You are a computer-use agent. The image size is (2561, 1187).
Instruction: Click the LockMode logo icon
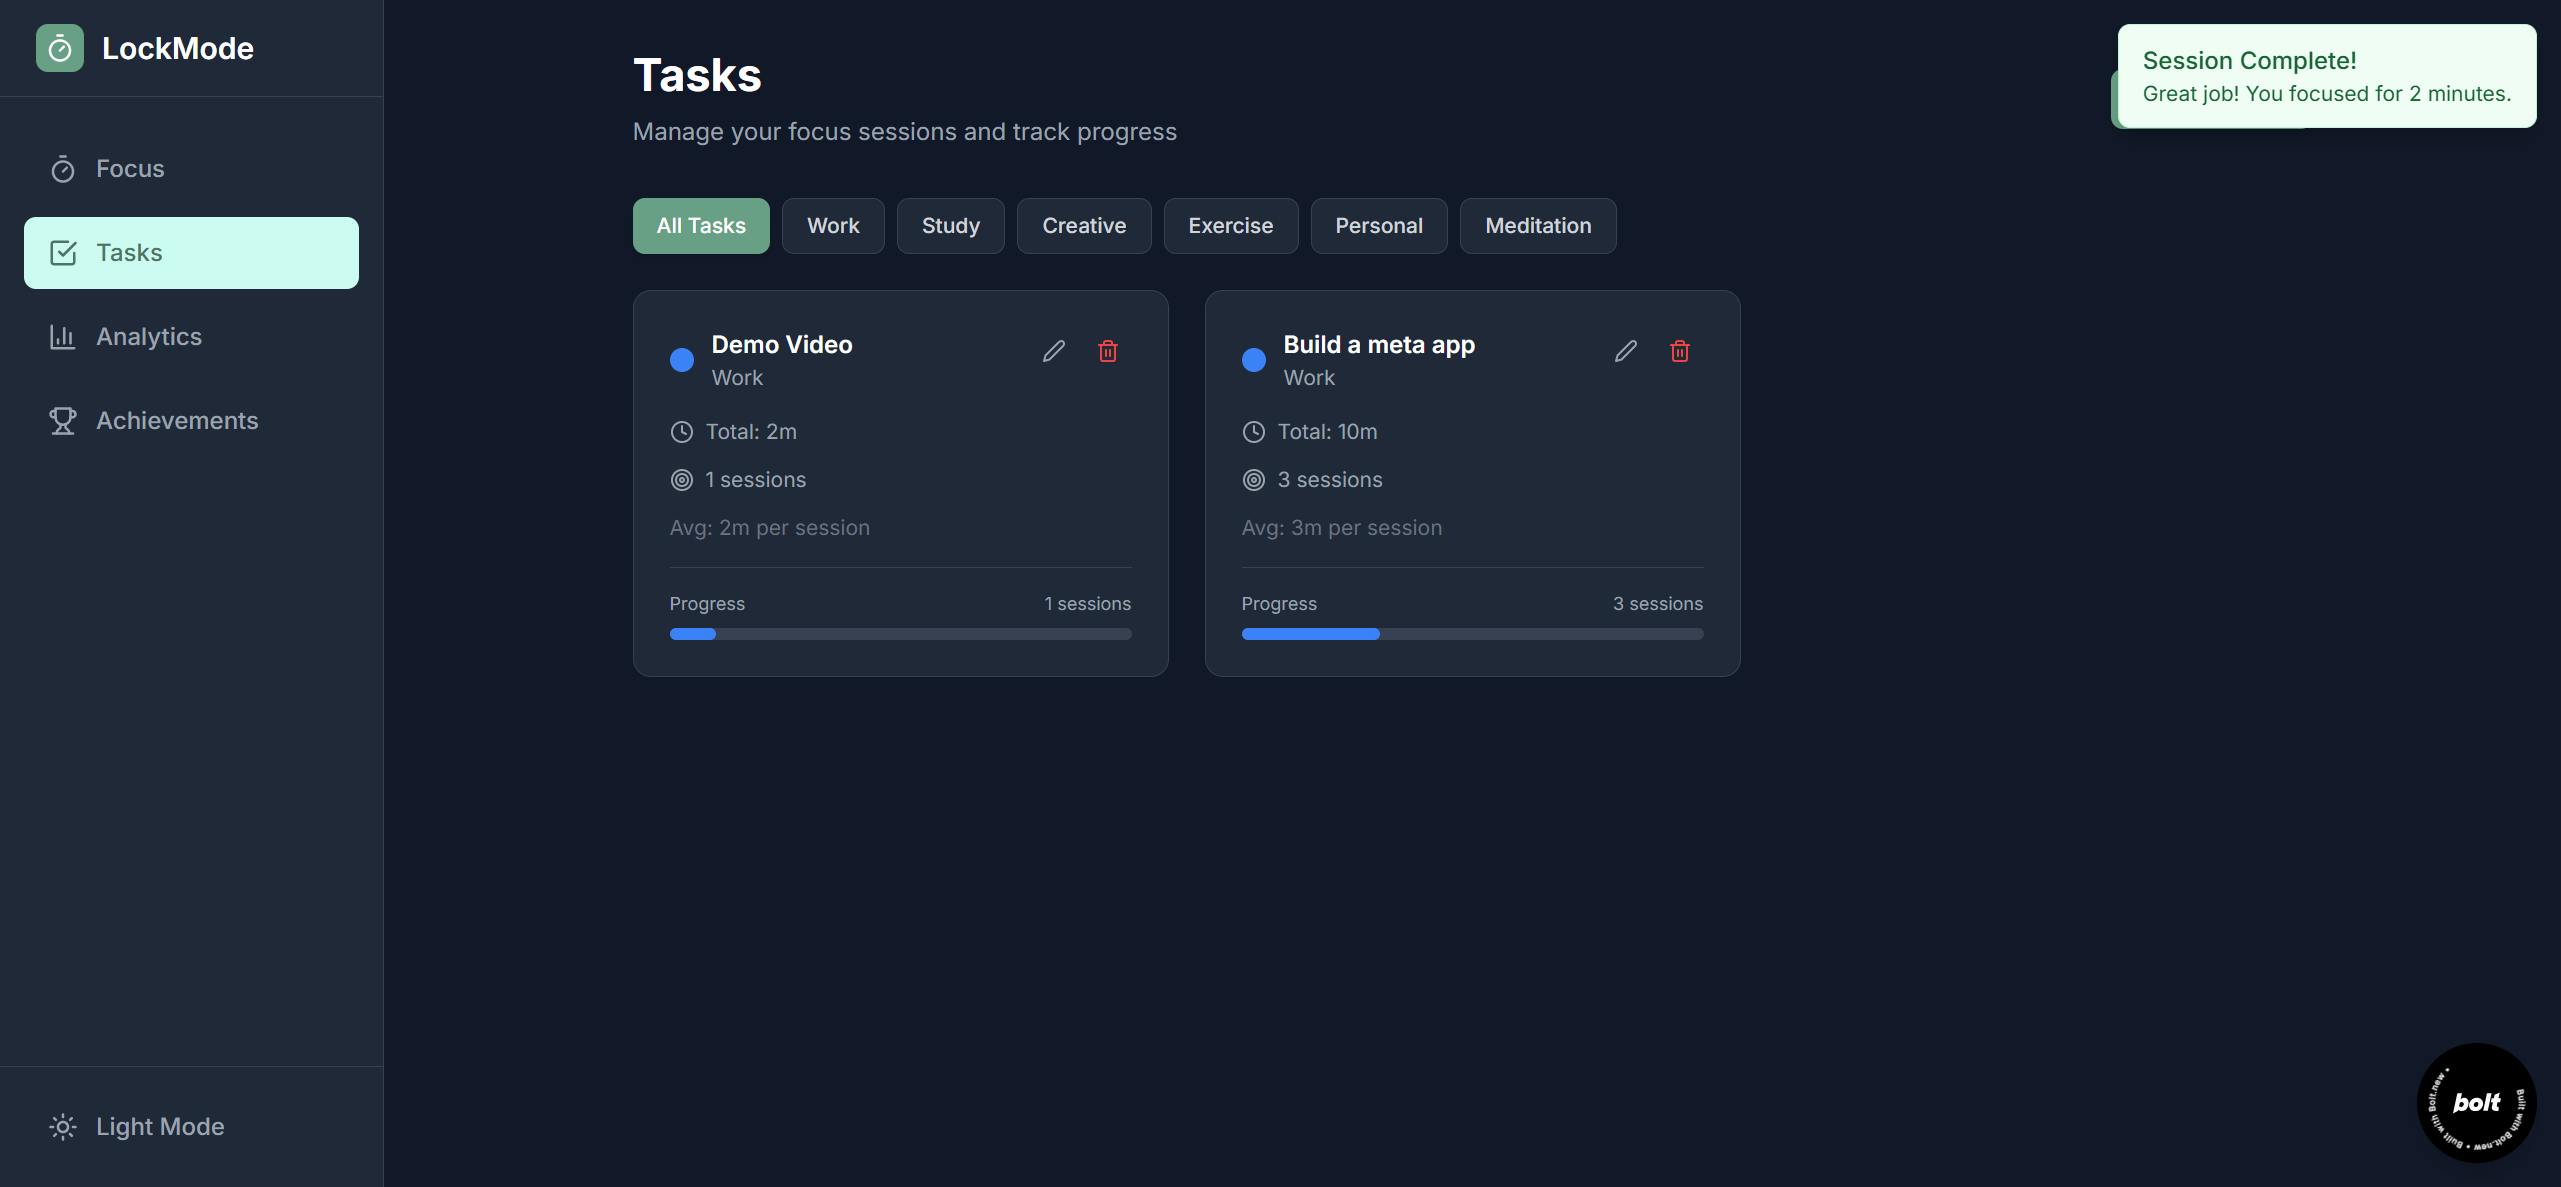pos(60,48)
